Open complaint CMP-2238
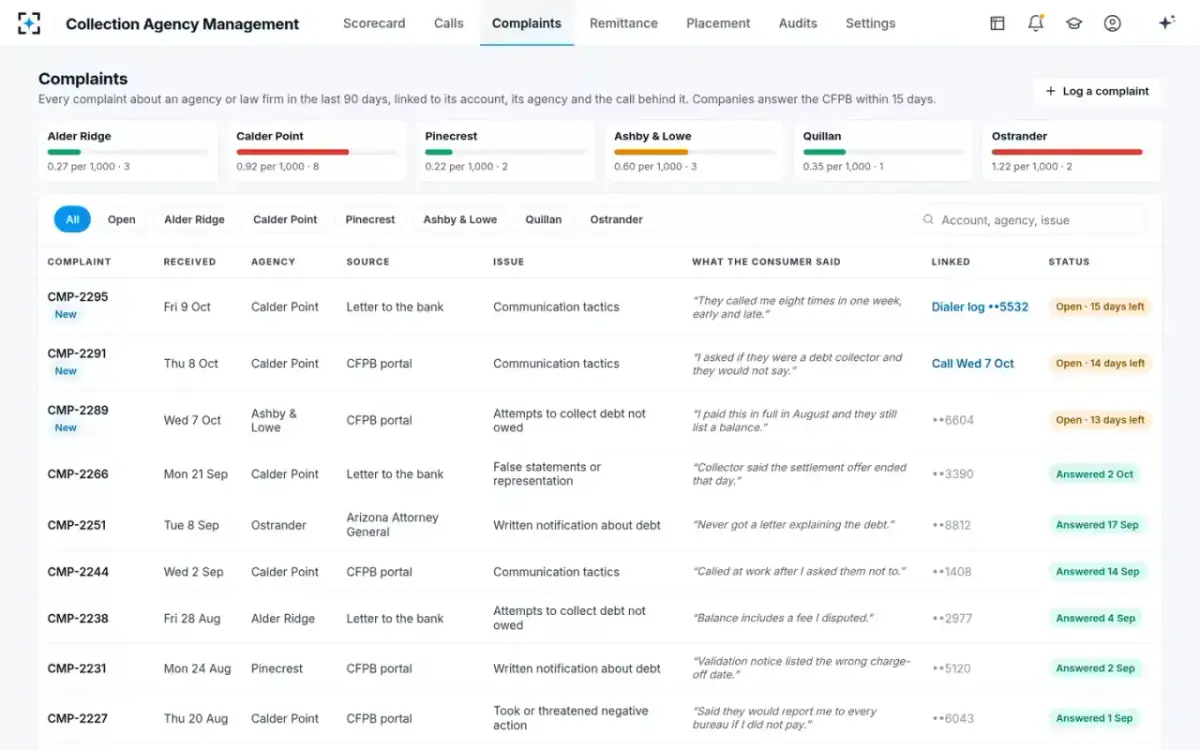Image resolution: width=1200 pixels, height=750 pixels. 78,619
